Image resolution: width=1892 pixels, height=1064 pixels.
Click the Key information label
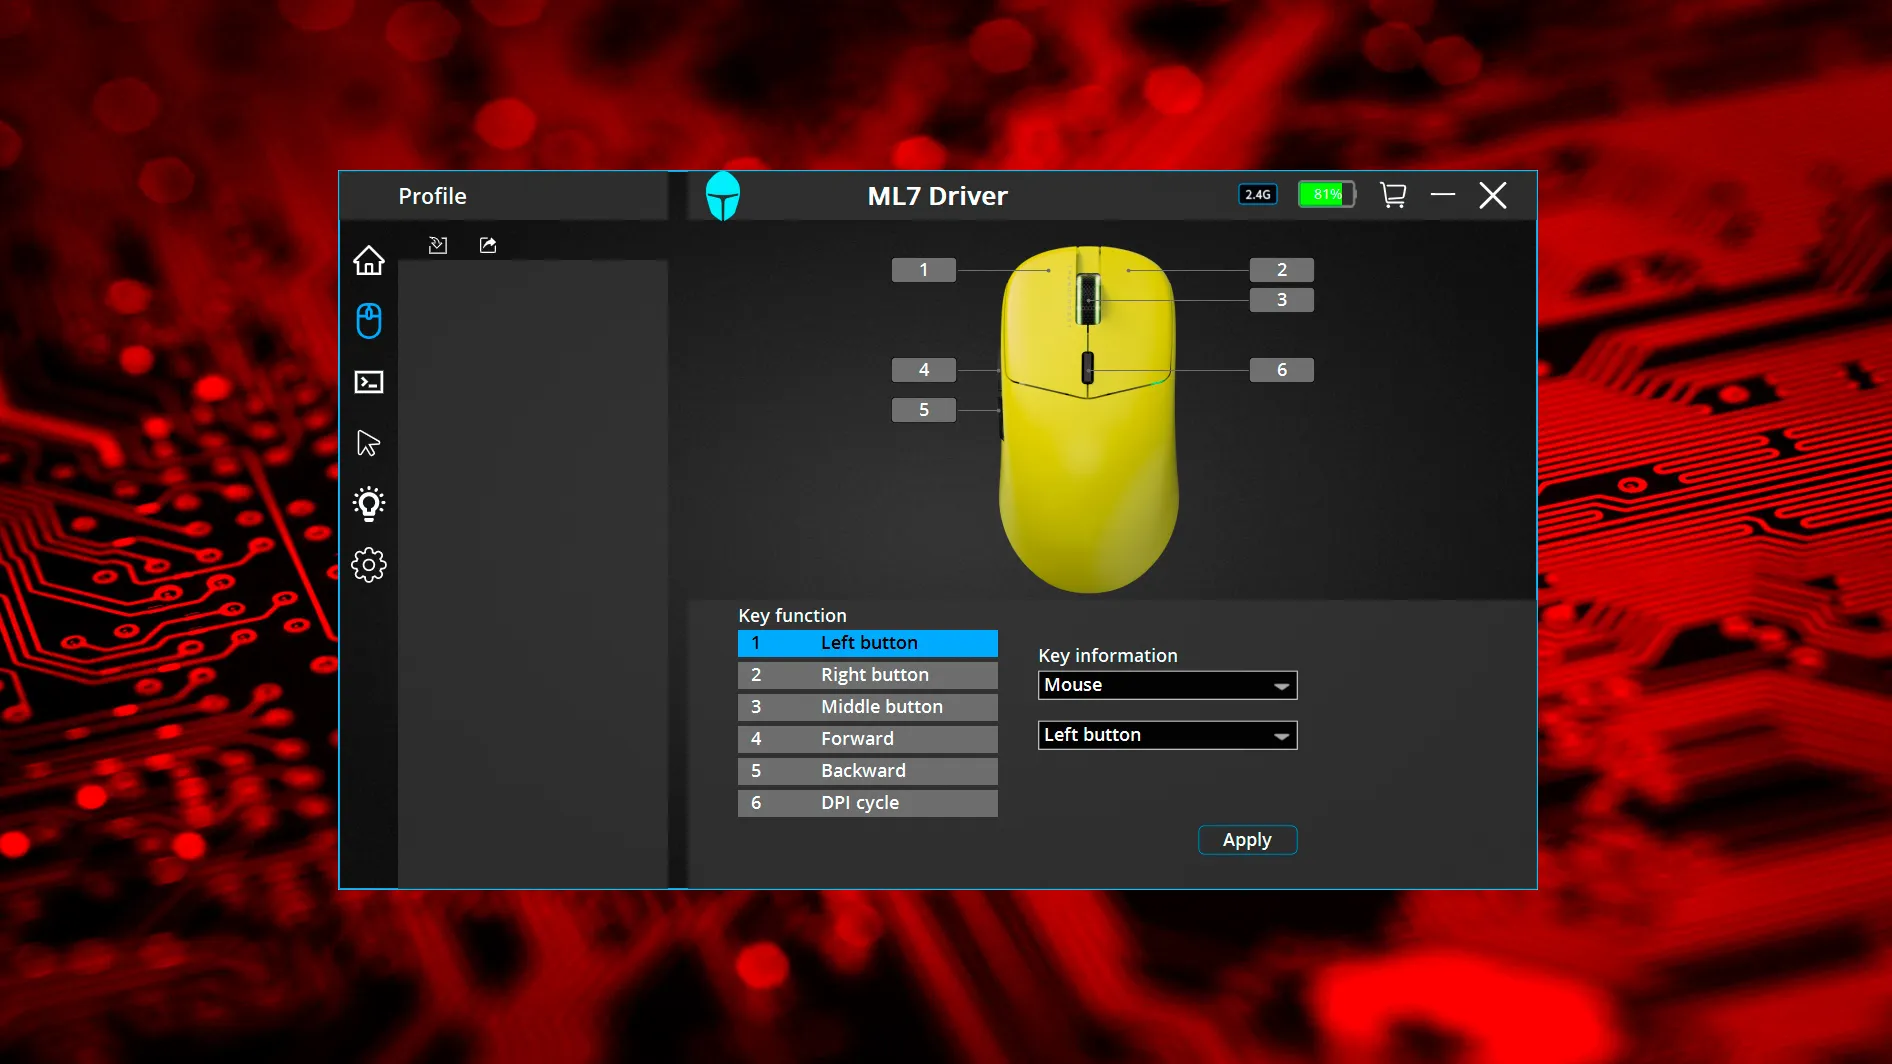coord(1108,655)
